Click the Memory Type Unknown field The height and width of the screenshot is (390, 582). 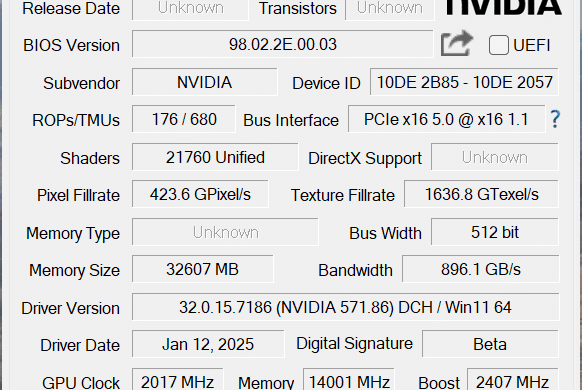click(225, 232)
